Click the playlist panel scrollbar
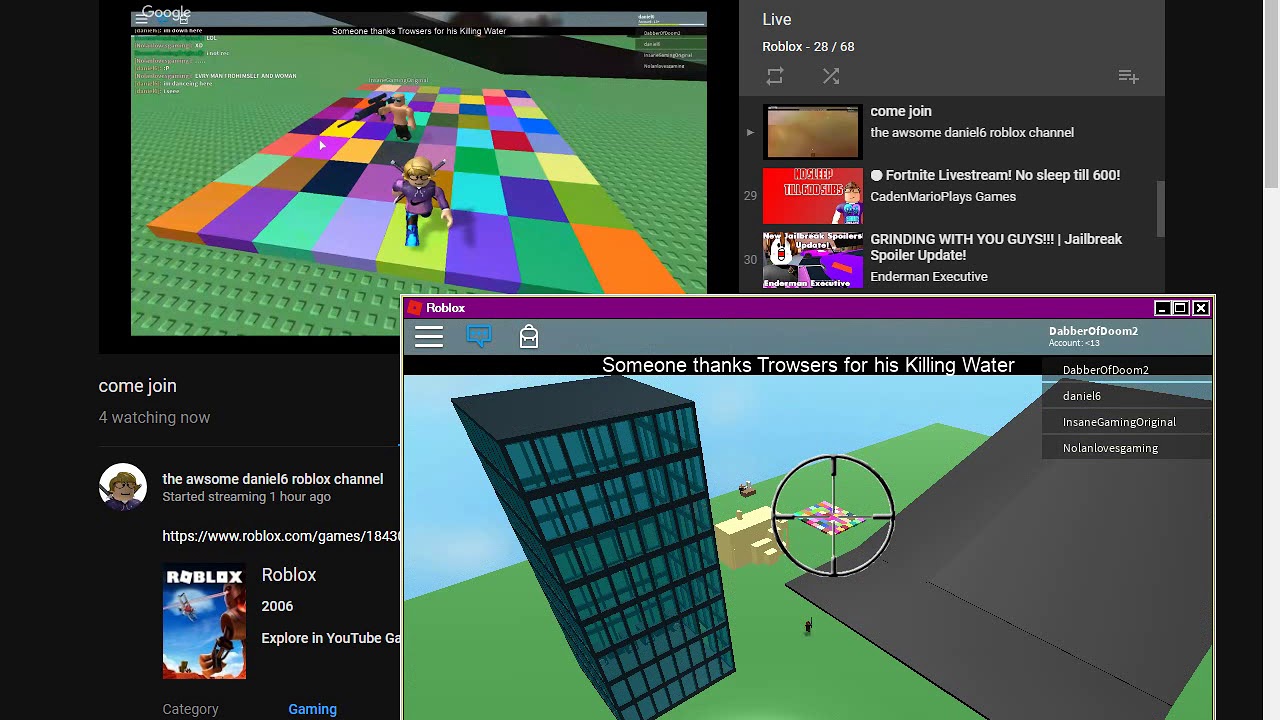The width and height of the screenshot is (1280, 720). 1161,208
